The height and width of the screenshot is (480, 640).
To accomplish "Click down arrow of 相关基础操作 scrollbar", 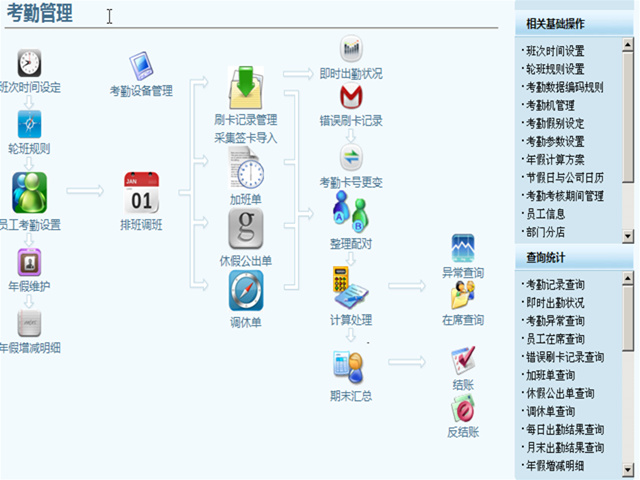I will [x=628, y=236].
